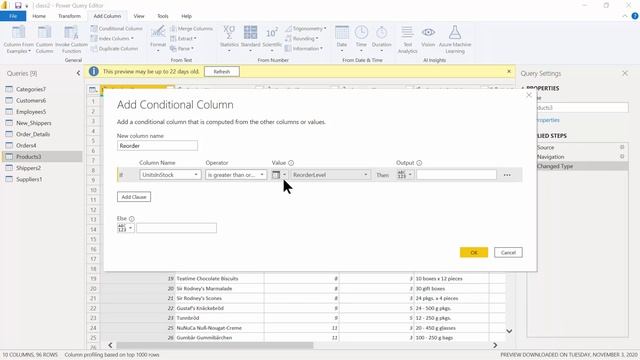640x360 pixels.
Task: Switch to the Transform tab
Action: (x=69, y=16)
